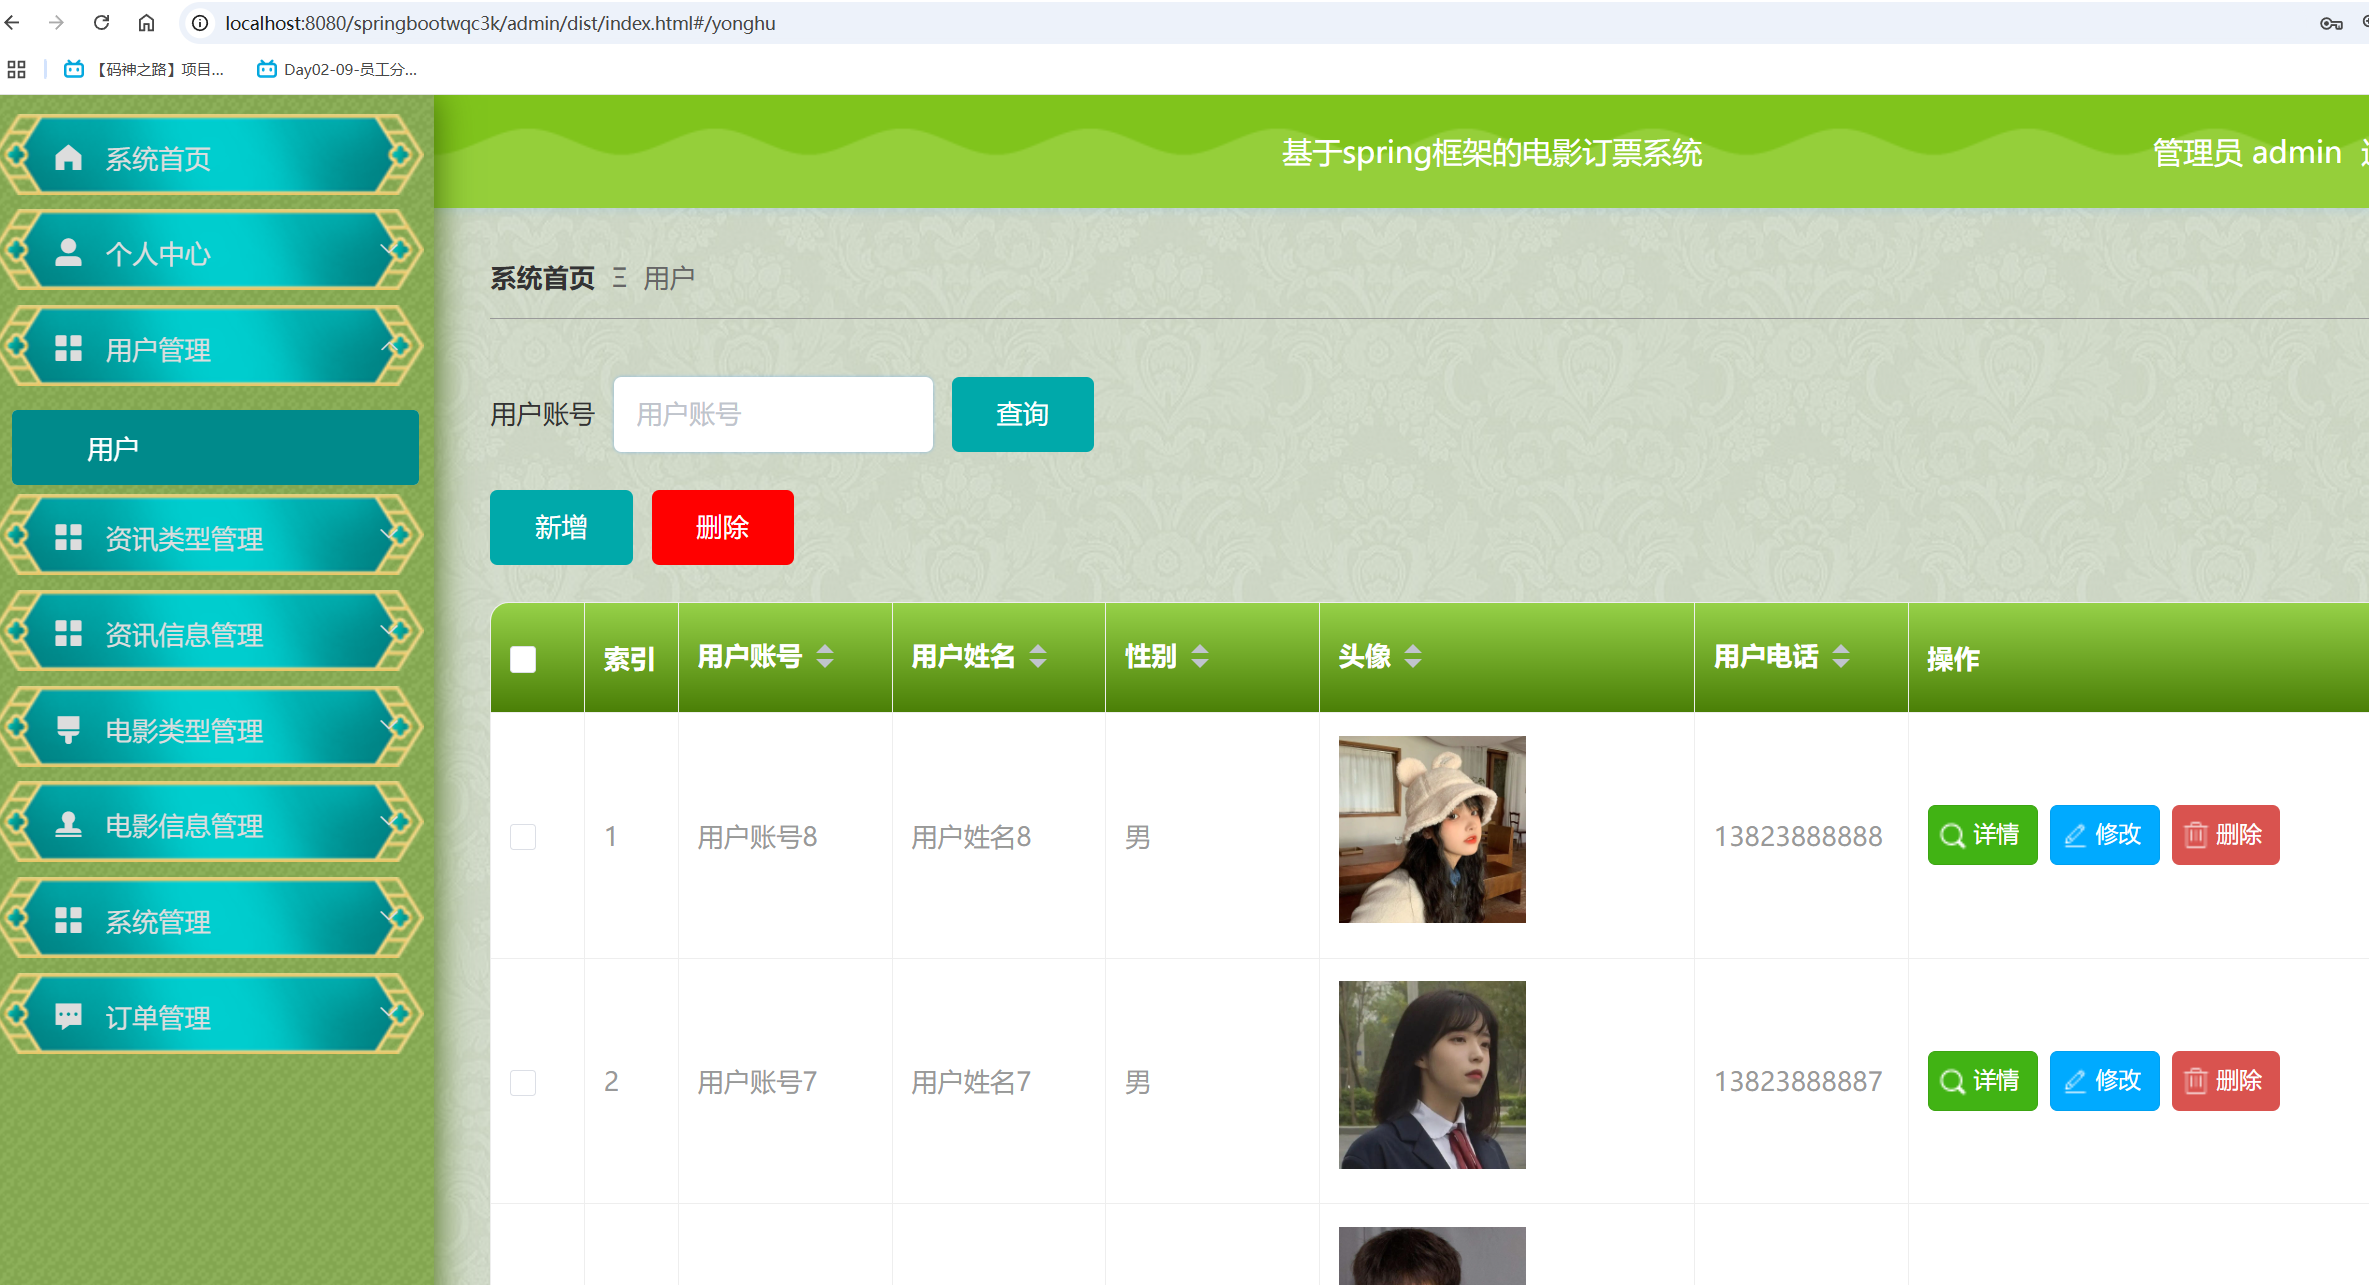Open the apps grid in bookmarks bar
This screenshot has height=1285, width=2369.
click(16, 69)
